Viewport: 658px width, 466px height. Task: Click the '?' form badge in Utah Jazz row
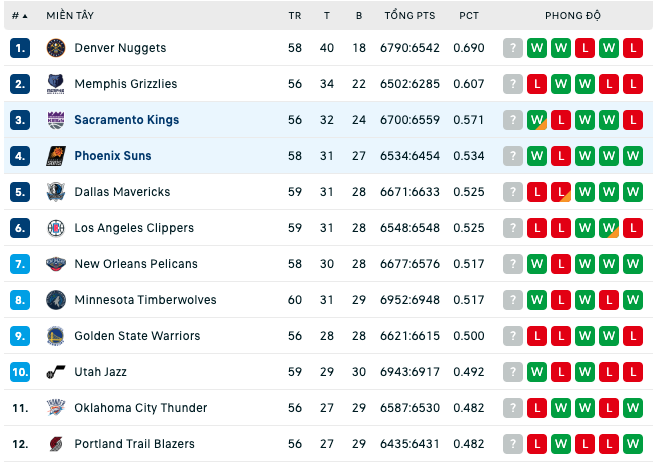tap(513, 372)
